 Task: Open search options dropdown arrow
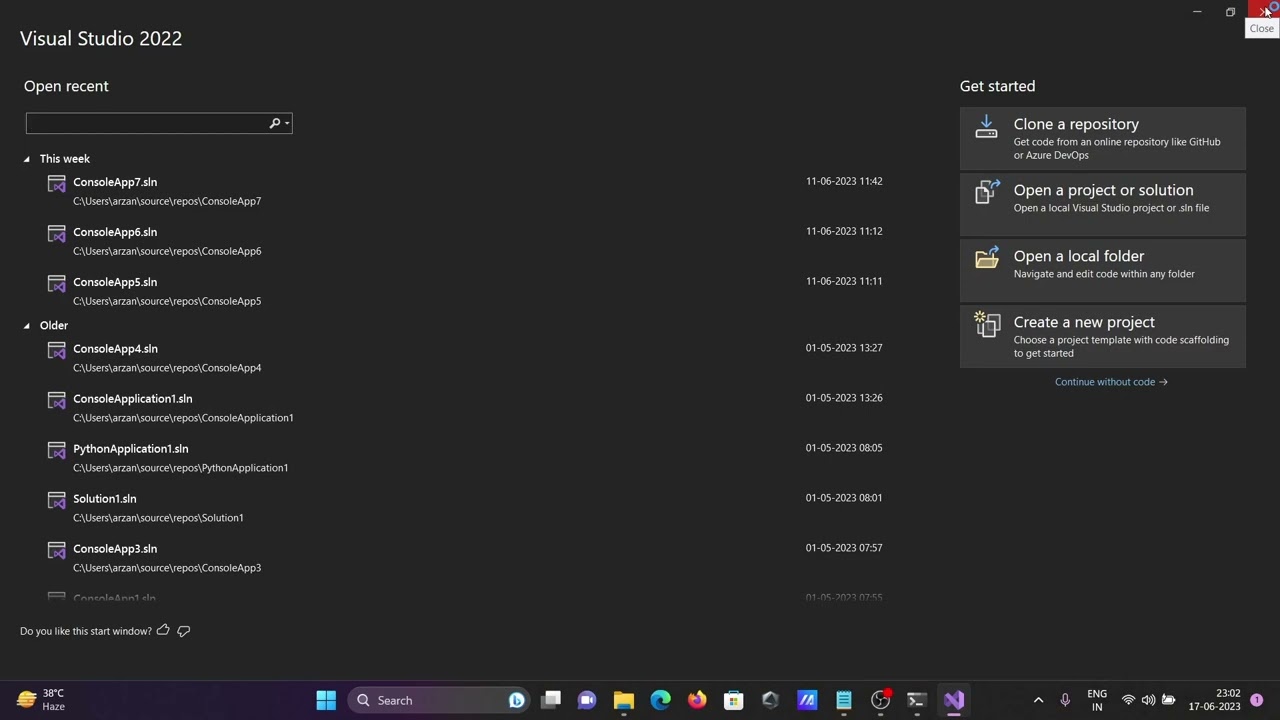pos(287,123)
